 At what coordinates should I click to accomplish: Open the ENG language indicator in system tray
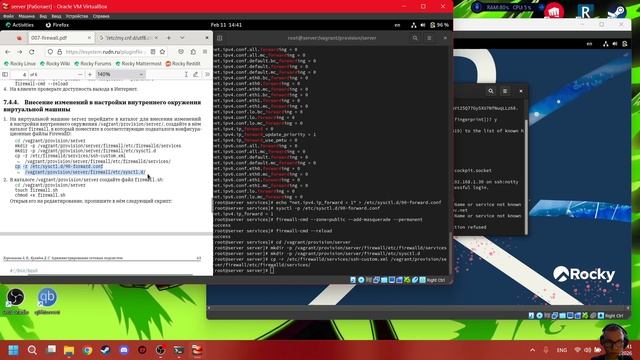[562, 350]
